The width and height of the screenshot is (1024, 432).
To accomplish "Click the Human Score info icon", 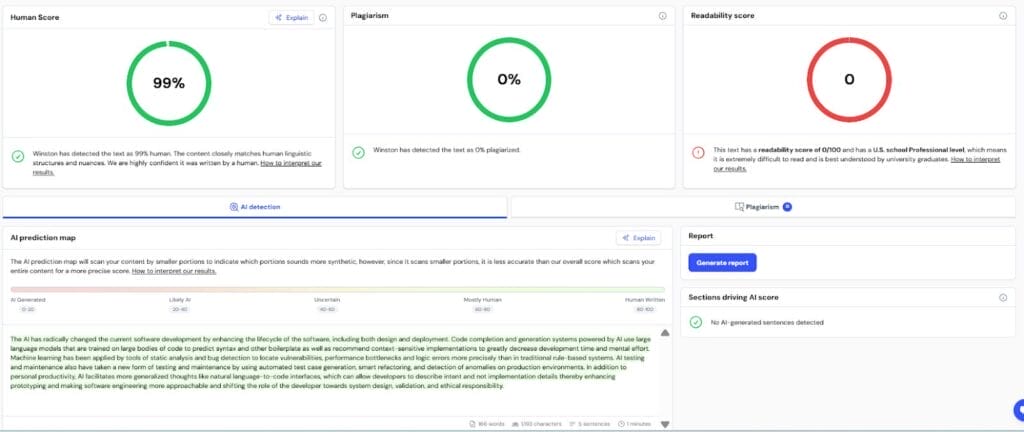I will pyautogui.click(x=322, y=17).
